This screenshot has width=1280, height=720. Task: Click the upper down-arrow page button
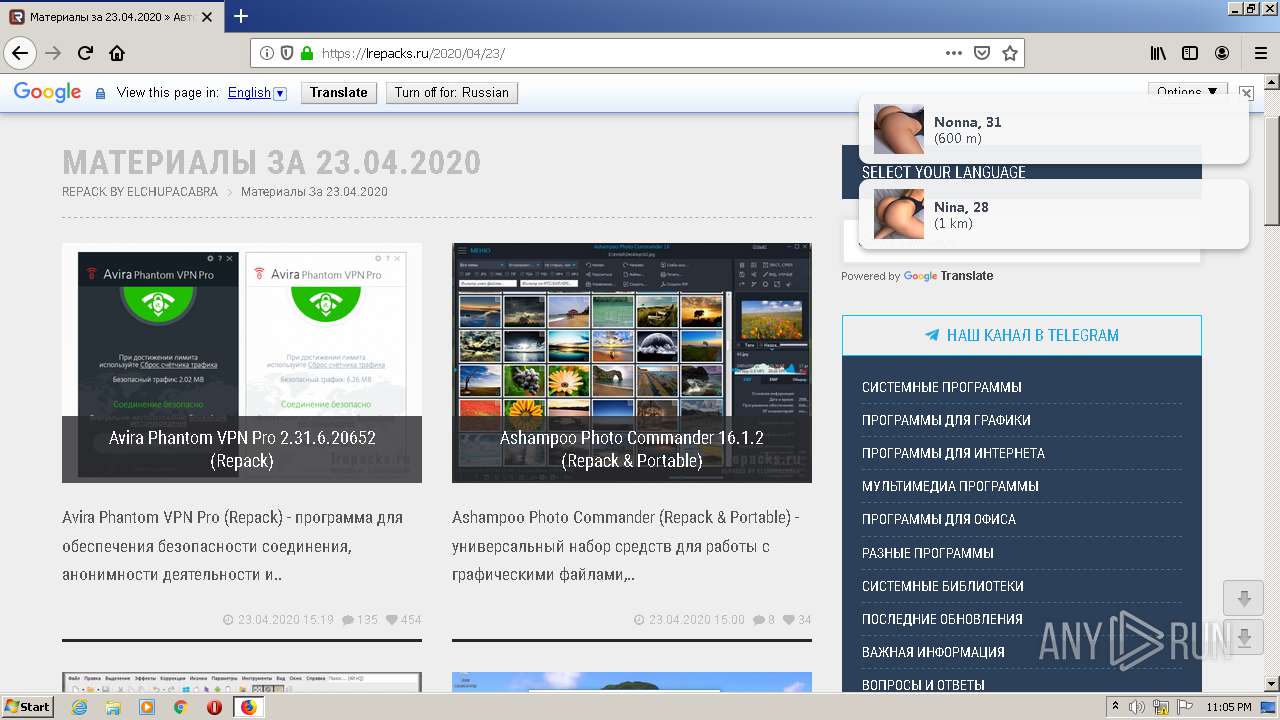pos(1244,598)
